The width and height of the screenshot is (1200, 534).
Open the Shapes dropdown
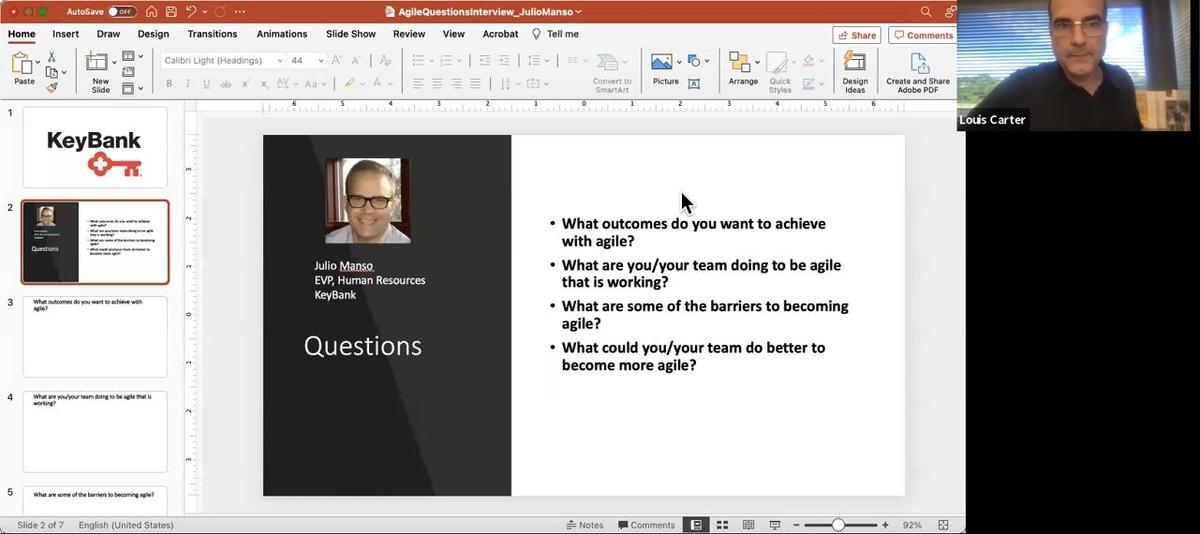(698, 61)
